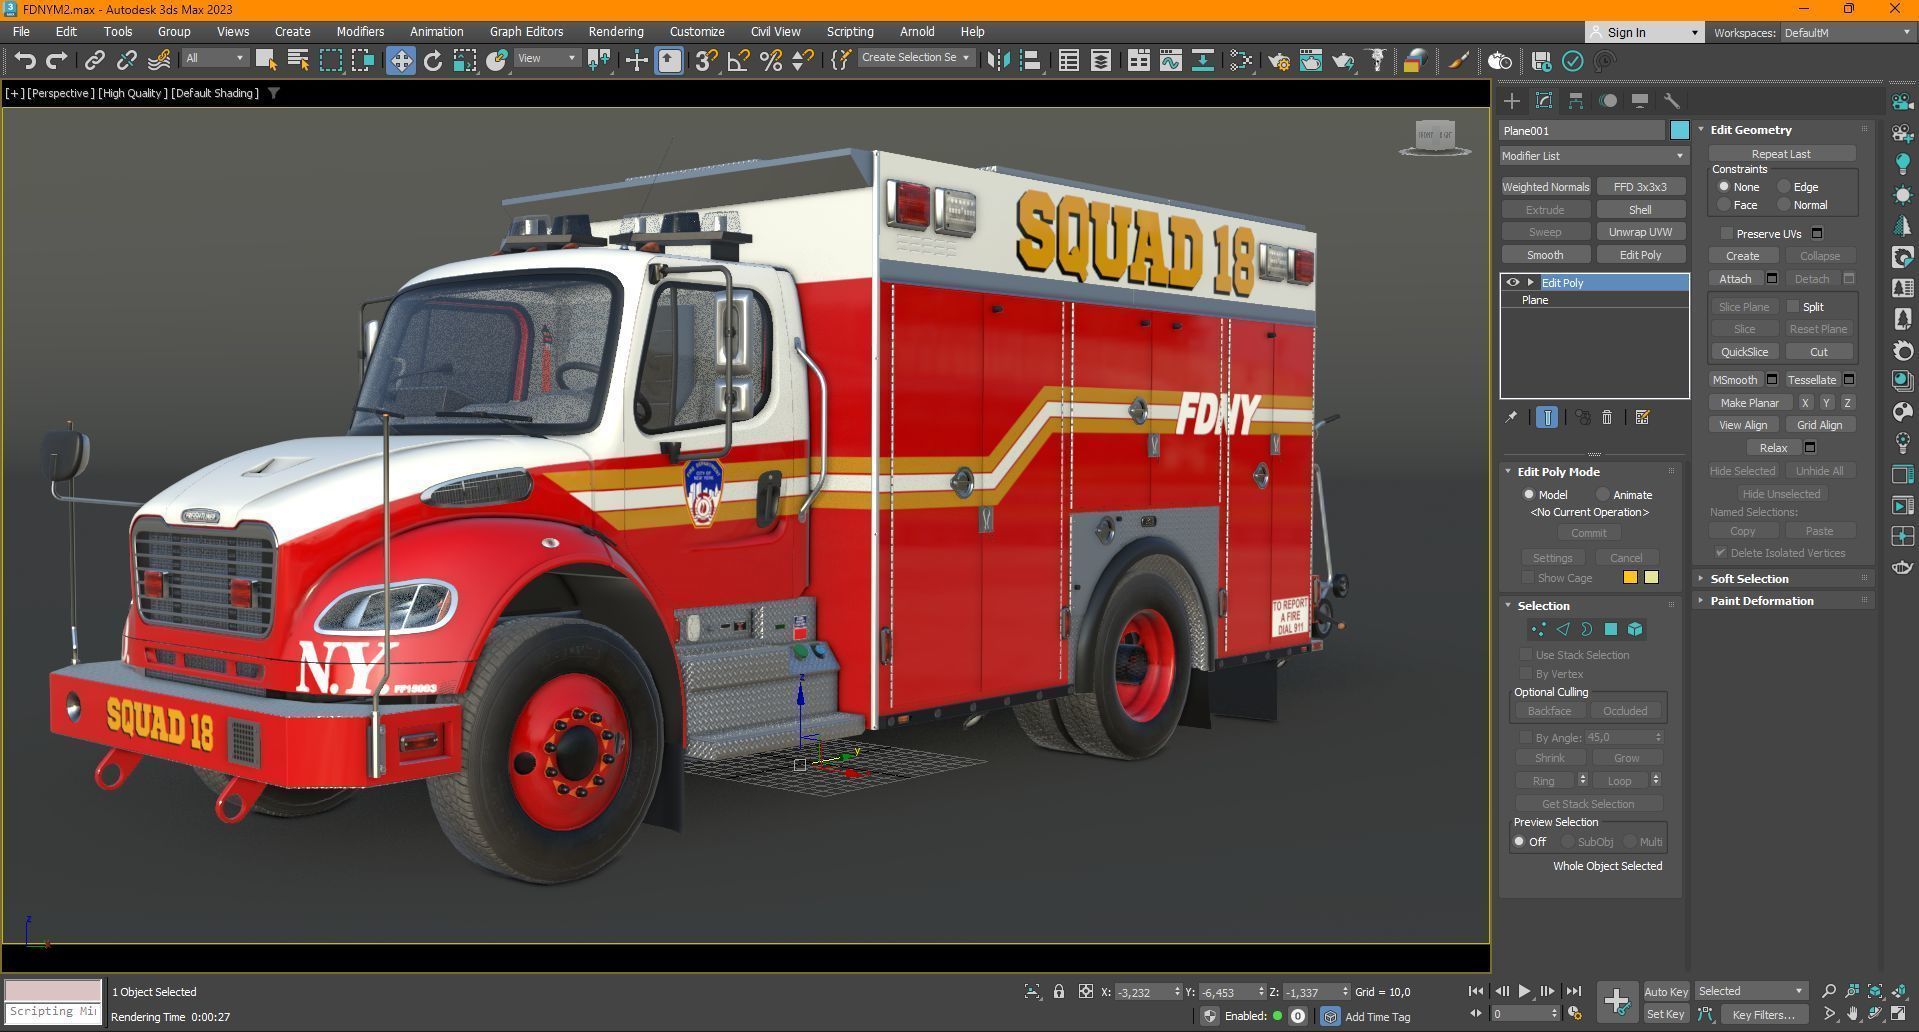This screenshot has width=1919, height=1032.
Task: Enable the Split checkbox
Action: click(1793, 306)
